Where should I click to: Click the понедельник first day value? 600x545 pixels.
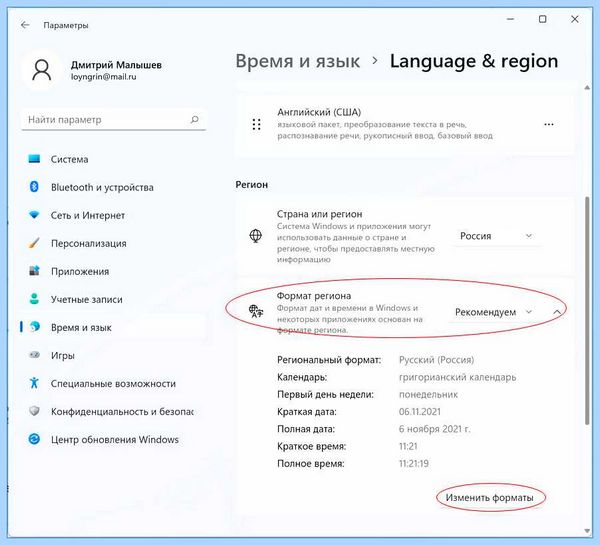click(x=429, y=394)
